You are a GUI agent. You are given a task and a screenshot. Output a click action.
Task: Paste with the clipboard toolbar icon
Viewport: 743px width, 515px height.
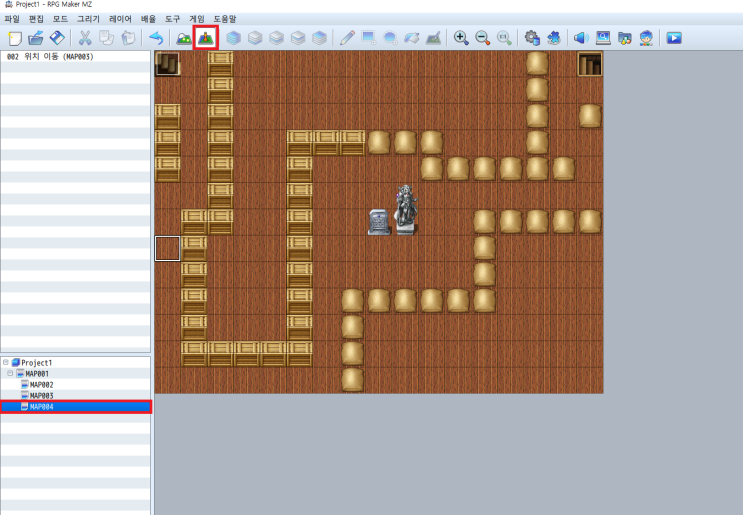pyautogui.click(x=128, y=38)
